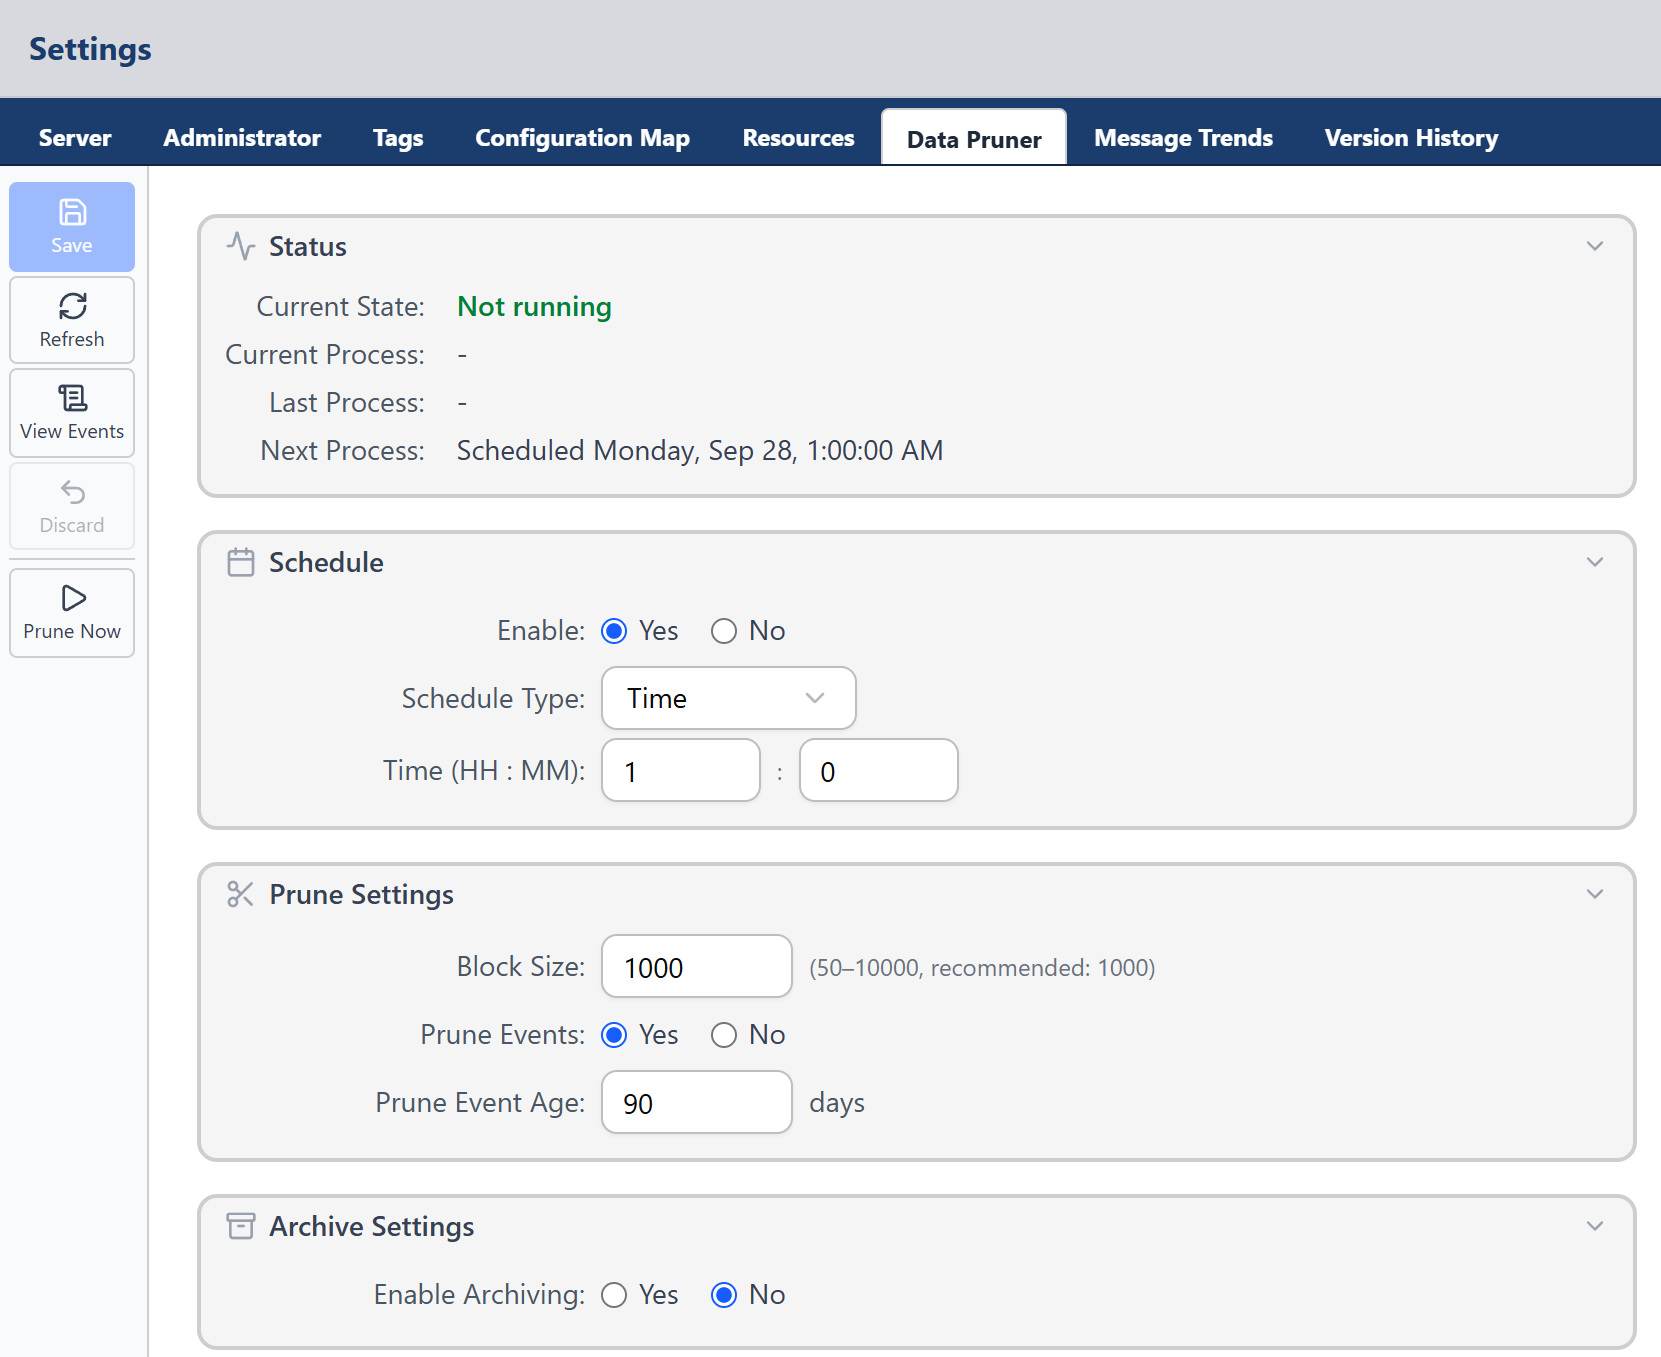Focus the hours time field
The width and height of the screenshot is (1661, 1357).
pos(681,770)
